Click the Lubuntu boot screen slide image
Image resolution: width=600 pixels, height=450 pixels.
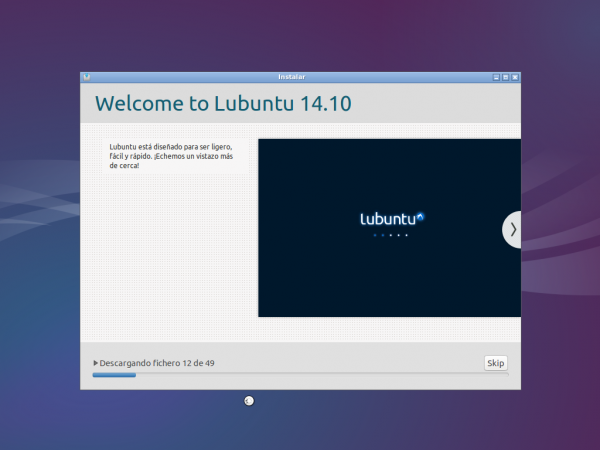coord(390,228)
